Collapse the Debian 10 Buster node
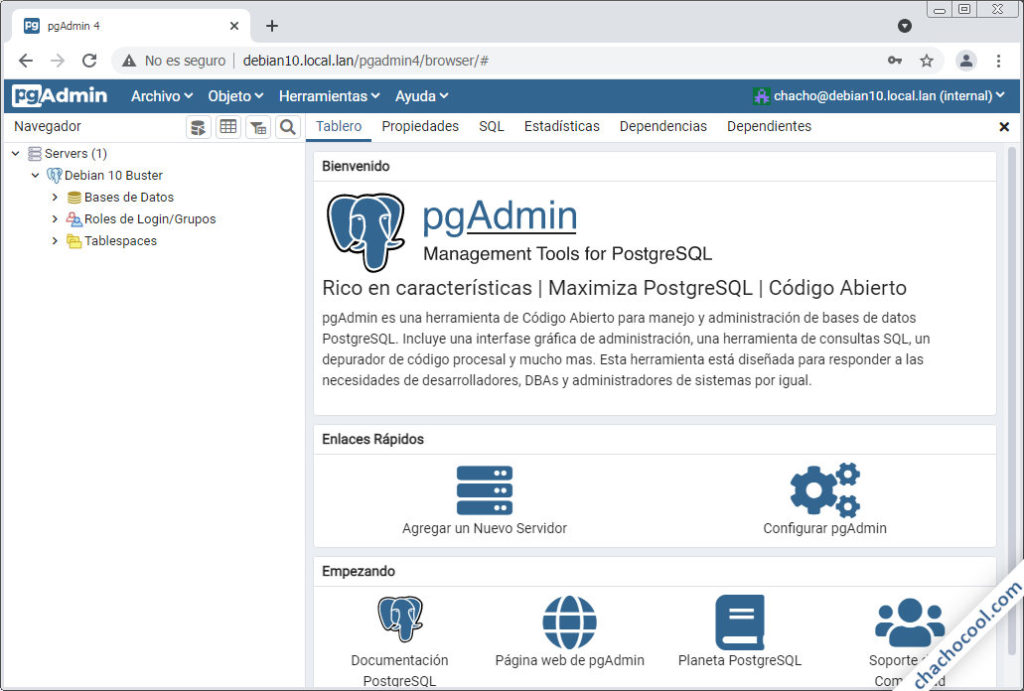The height and width of the screenshot is (691, 1024). 35,175
